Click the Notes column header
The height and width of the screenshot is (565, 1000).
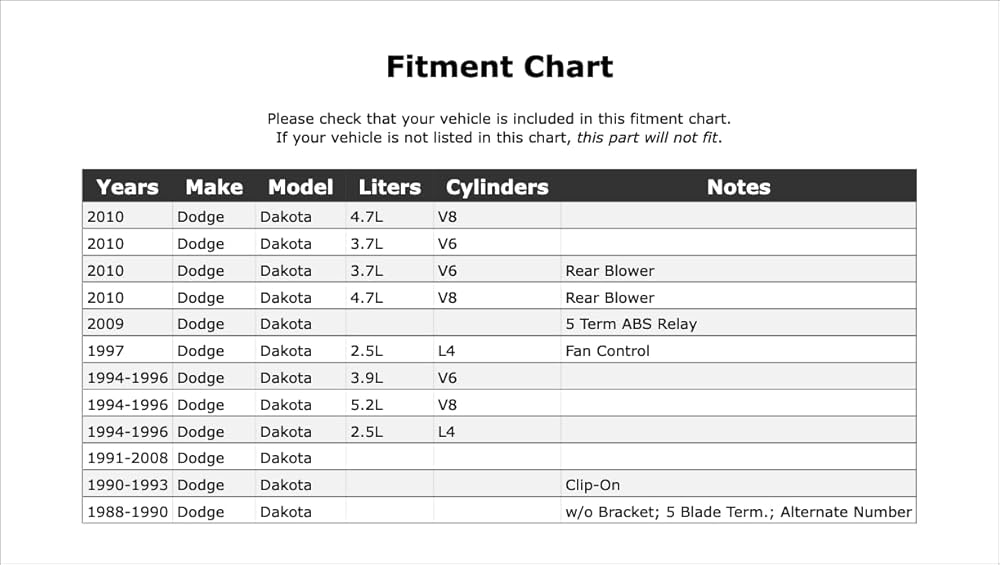click(739, 187)
